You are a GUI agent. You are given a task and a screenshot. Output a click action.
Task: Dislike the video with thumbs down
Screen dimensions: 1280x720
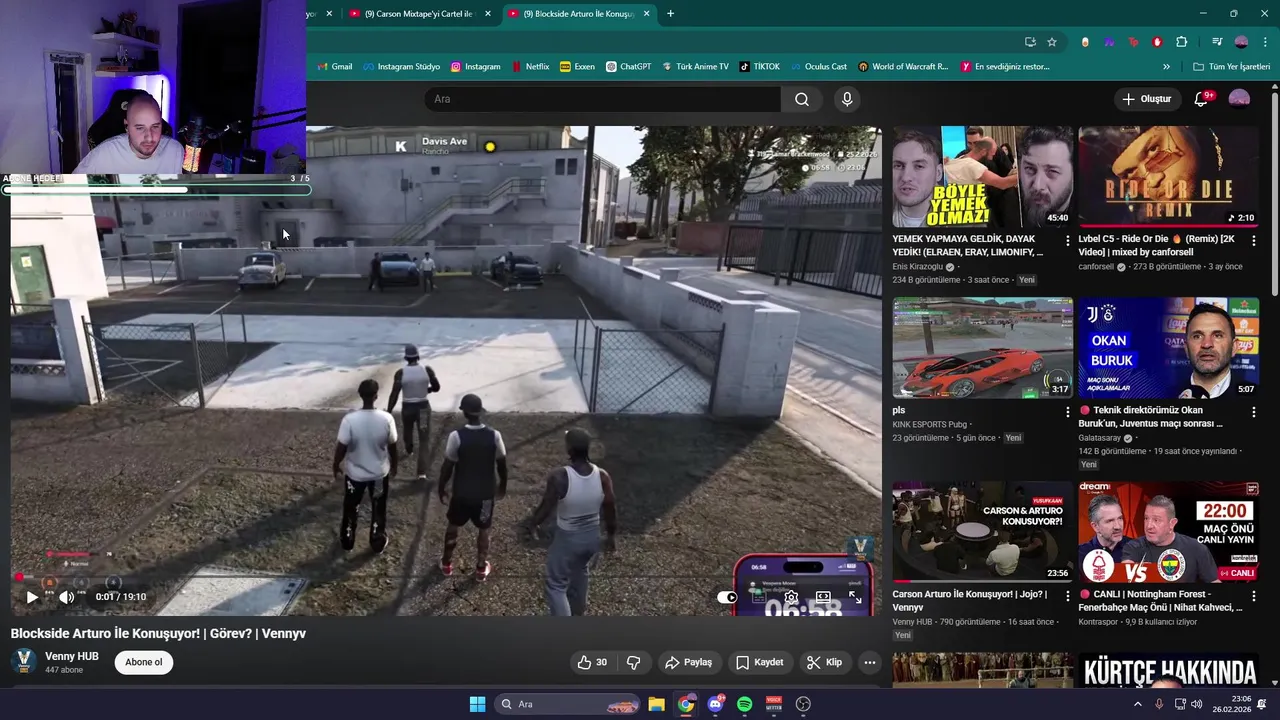coord(633,662)
